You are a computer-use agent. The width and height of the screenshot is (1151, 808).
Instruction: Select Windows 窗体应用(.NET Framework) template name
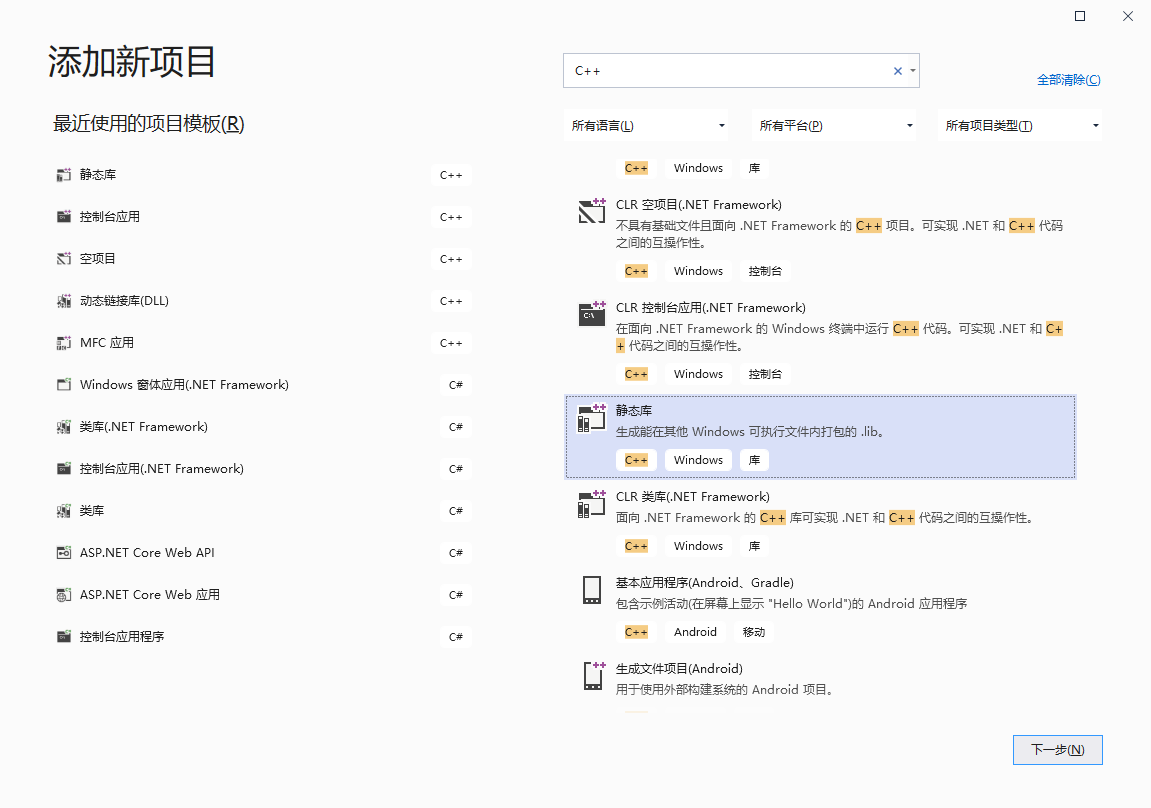[x=184, y=385]
